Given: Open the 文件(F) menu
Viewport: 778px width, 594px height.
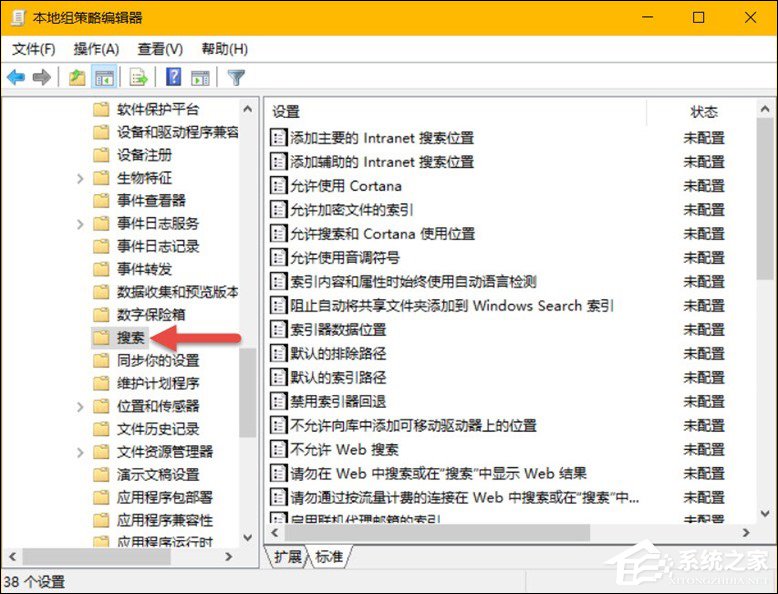Looking at the screenshot, I should pos(33,49).
